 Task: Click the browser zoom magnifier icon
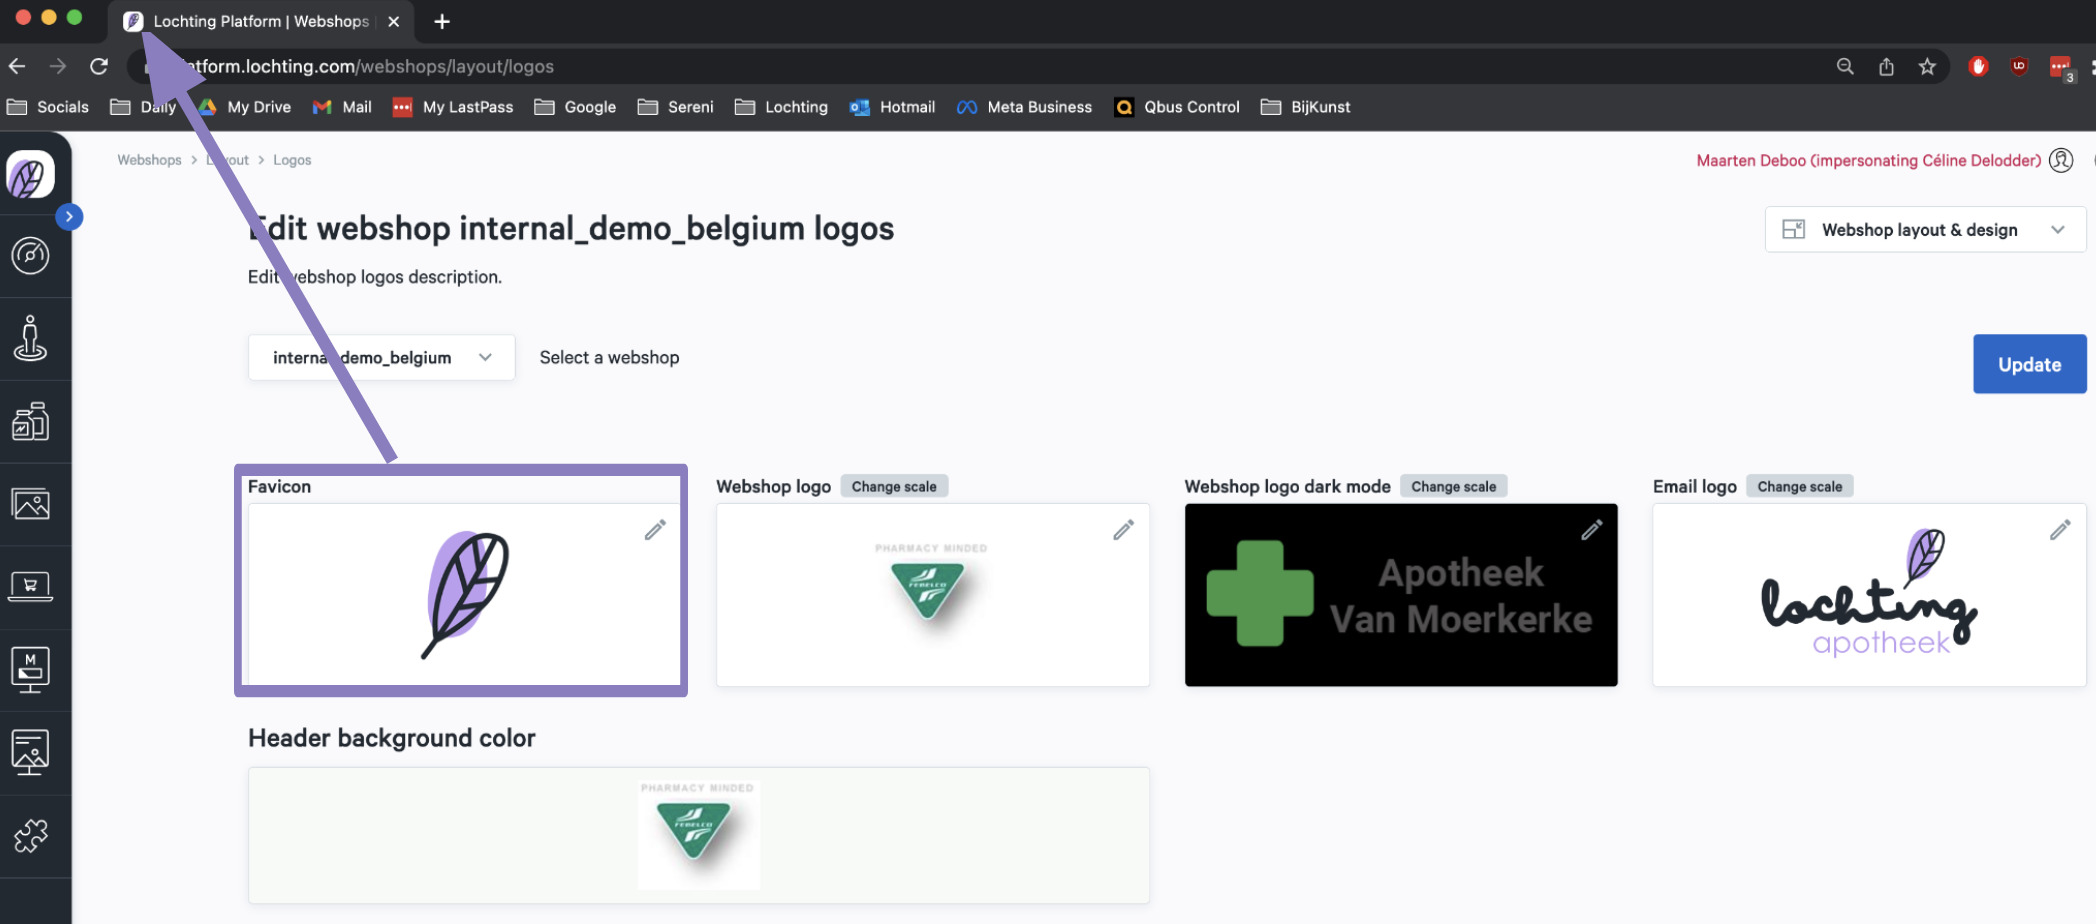click(1845, 66)
